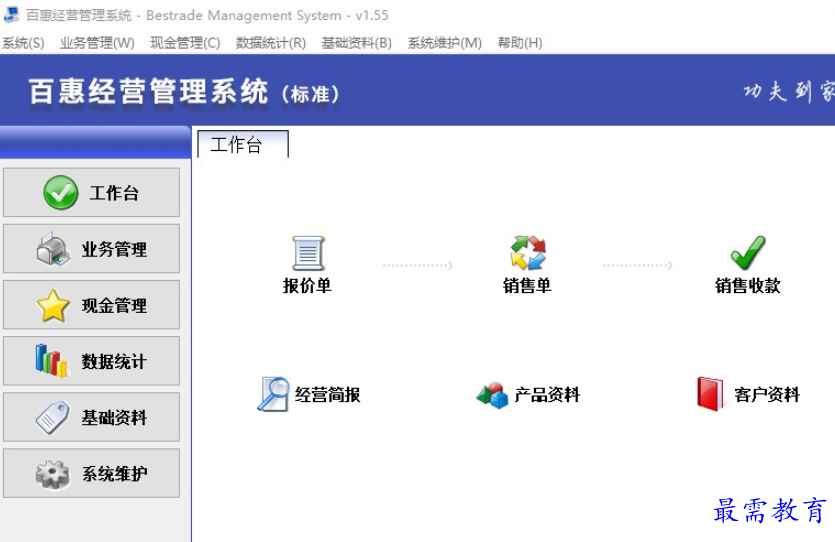
Task: Click the 现金管理 sidebar button label
Action: click(x=114, y=306)
